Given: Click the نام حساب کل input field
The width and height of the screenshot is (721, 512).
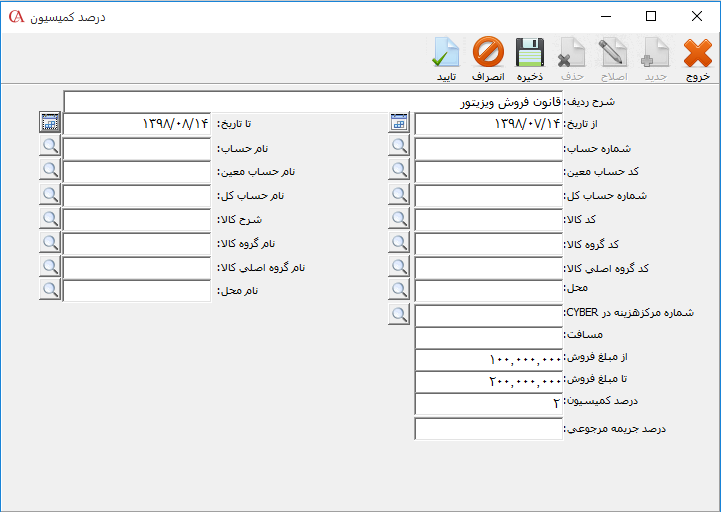Looking at the screenshot, I should [x=137, y=196].
